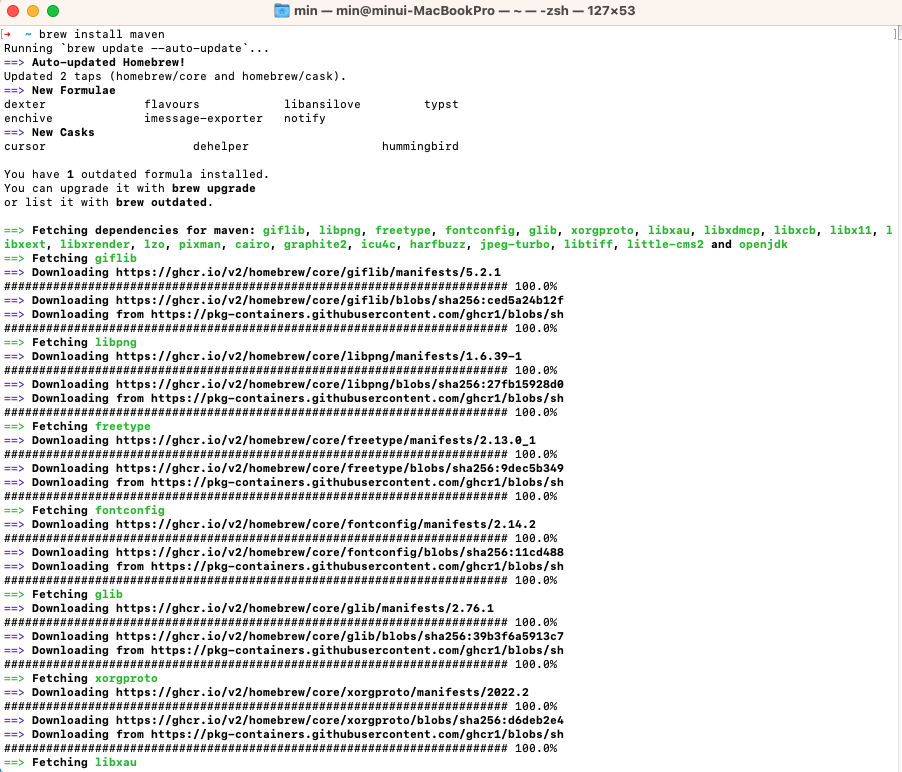Click green 'jpeg-turbo' dependency name
Image resolution: width=902 pixels, height=772 pixels.
(515, 244)
